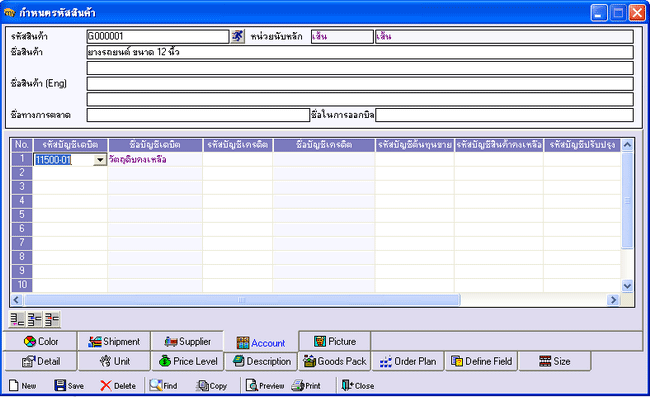Open the Supplier tab
Image resolution: width=650 pixels, height=397 pixels.
point(187,341)
